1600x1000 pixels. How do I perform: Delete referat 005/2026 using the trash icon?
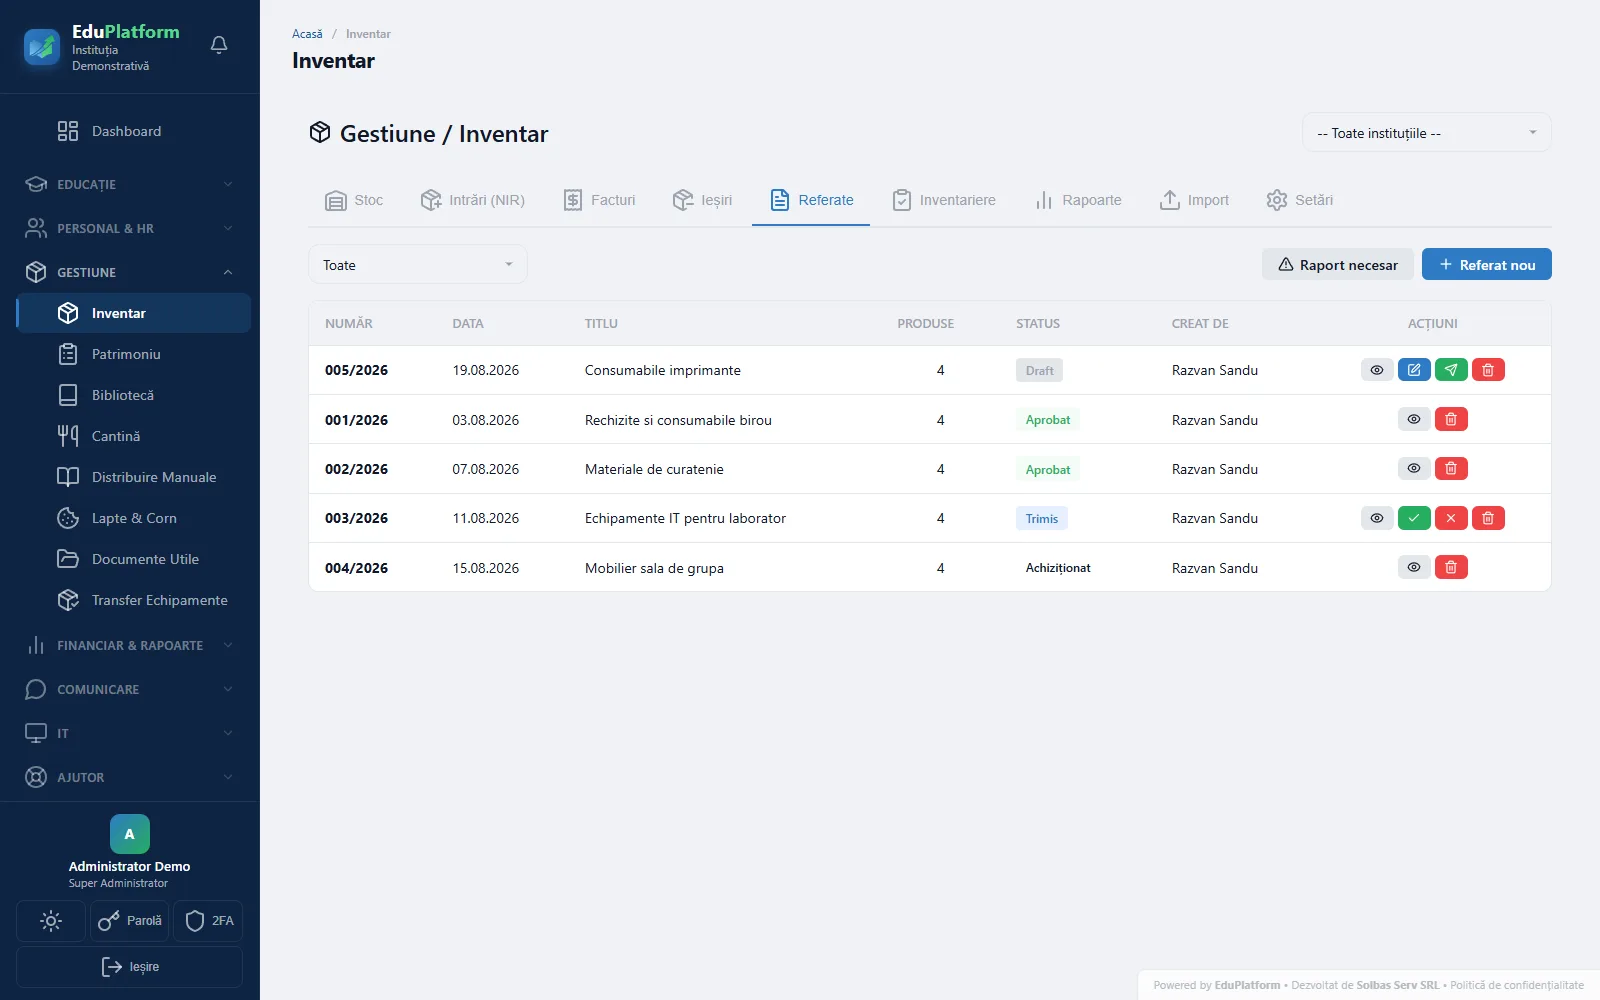[1488, 370]
